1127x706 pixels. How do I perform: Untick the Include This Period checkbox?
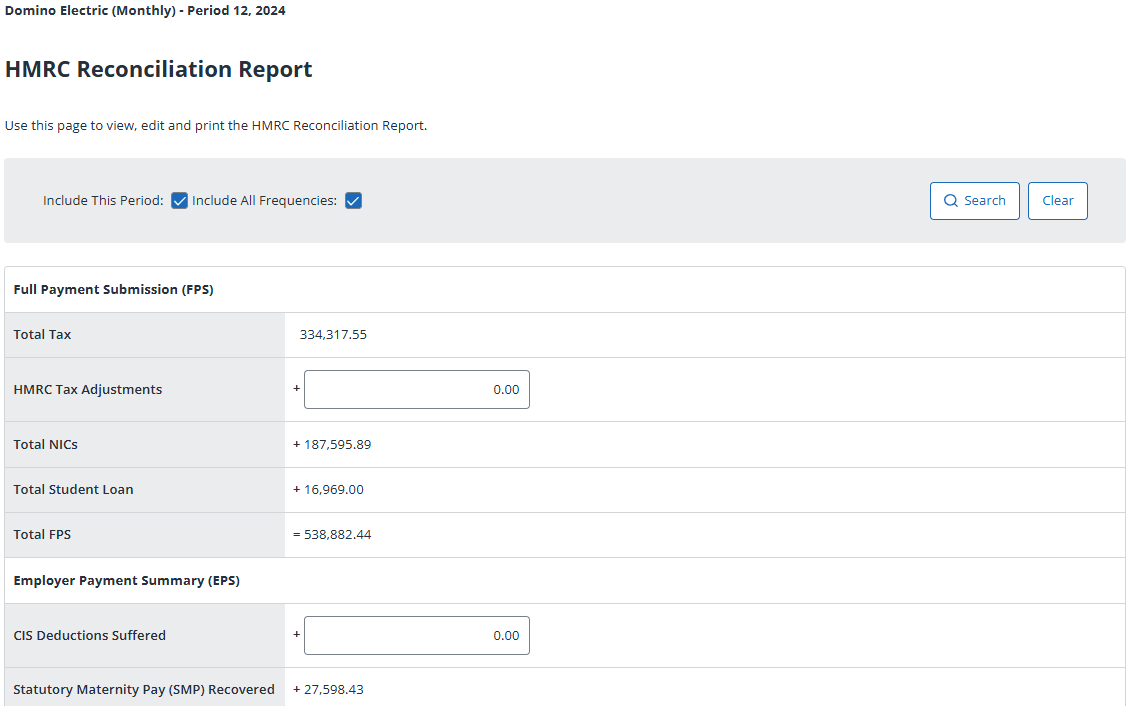pos(180,201)
